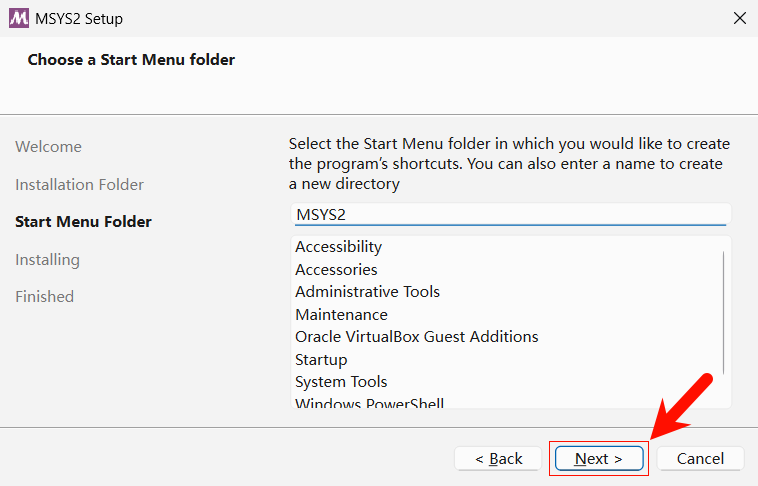Choose the Accessibility folder from list

(x=339, y=247)
